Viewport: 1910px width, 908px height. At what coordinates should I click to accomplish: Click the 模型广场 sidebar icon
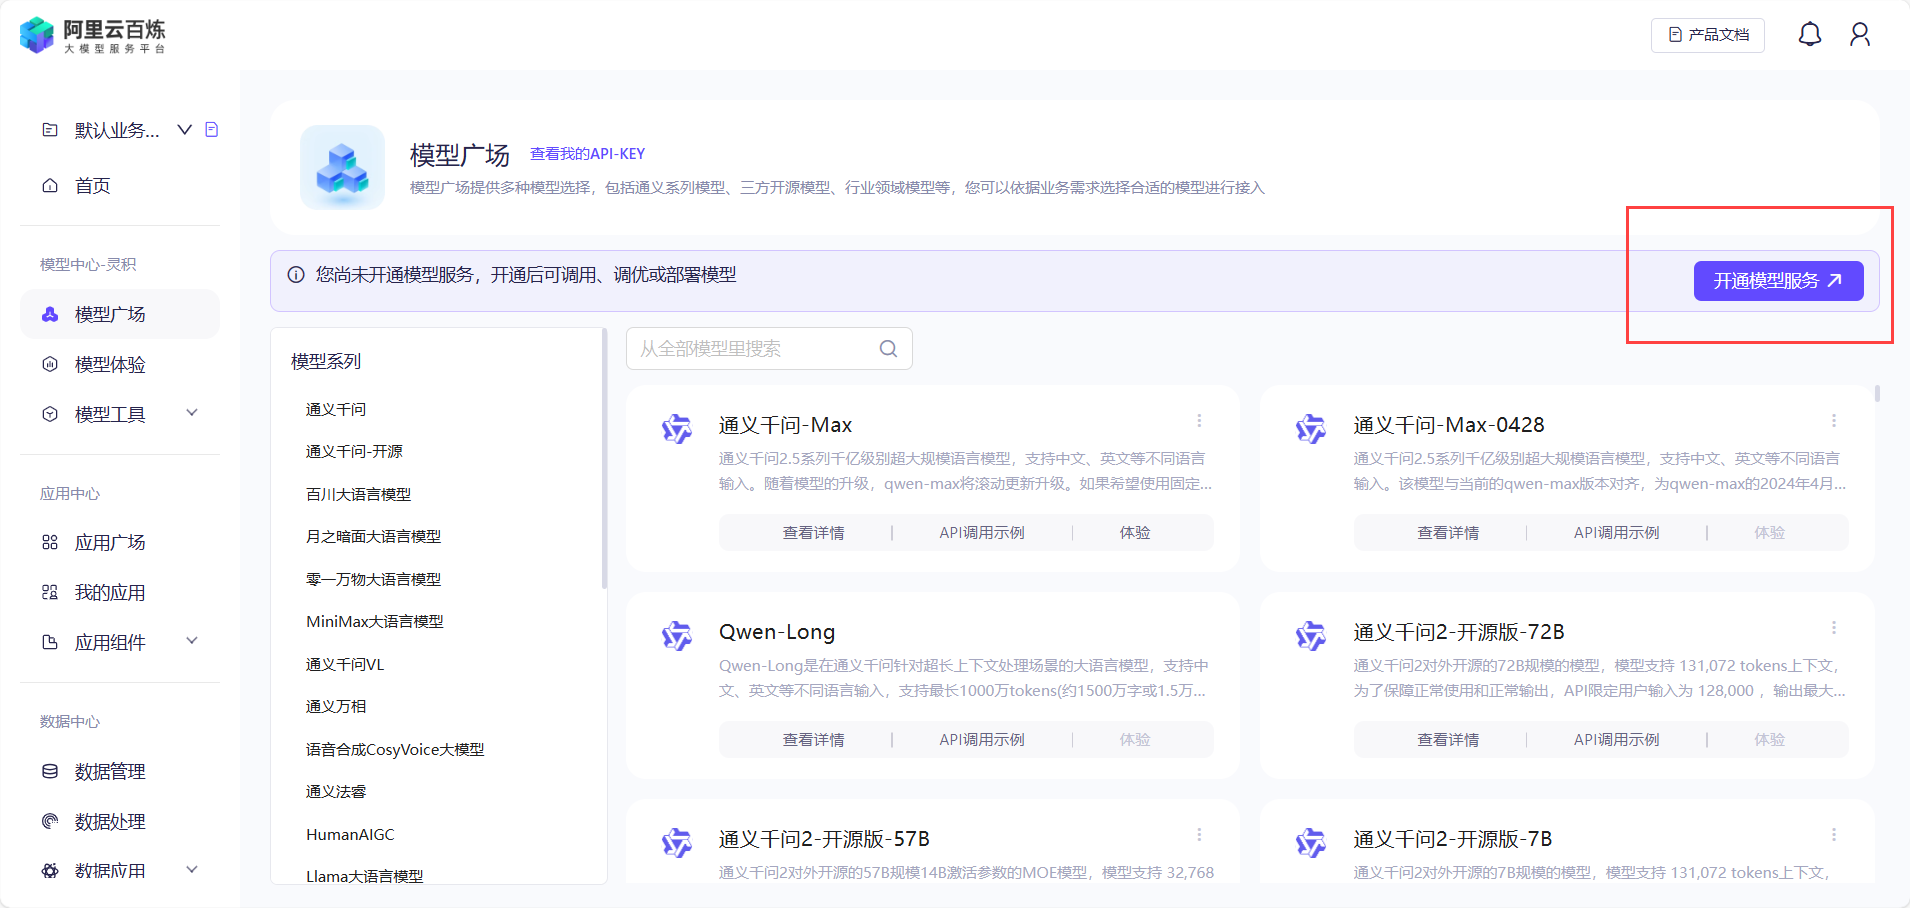point(50,314)
